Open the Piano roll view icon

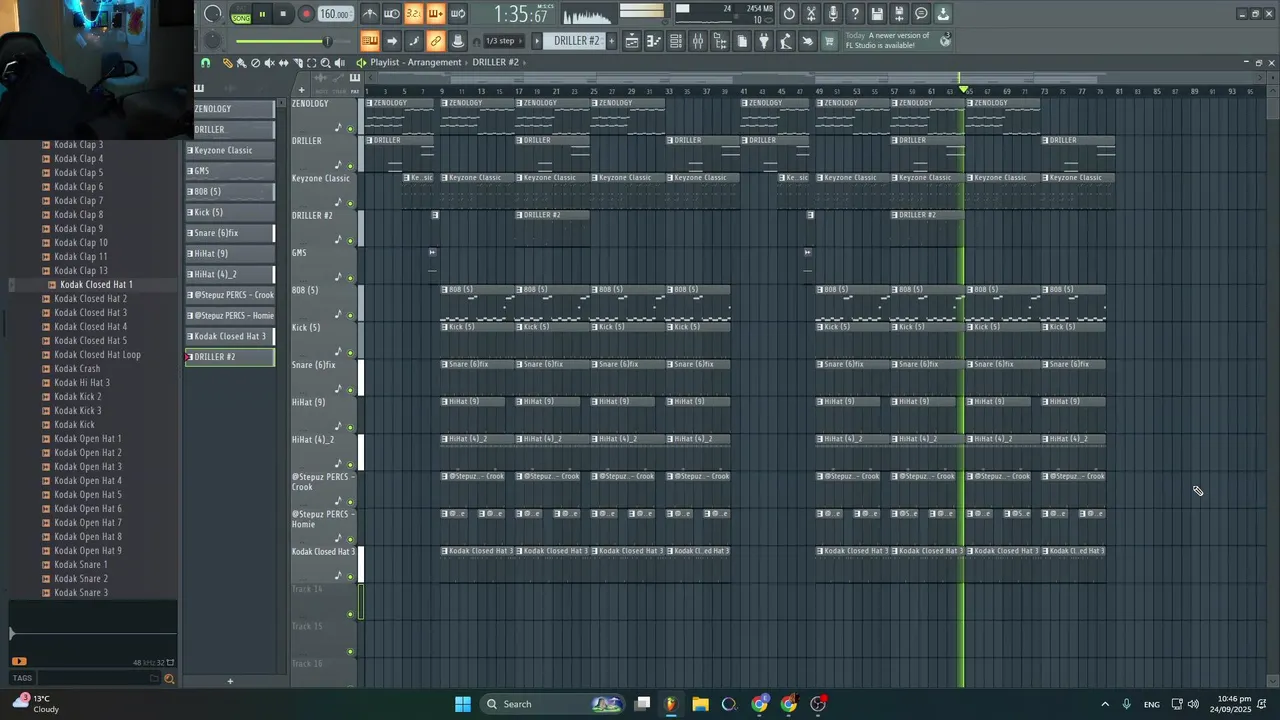[x=654, y=41]
